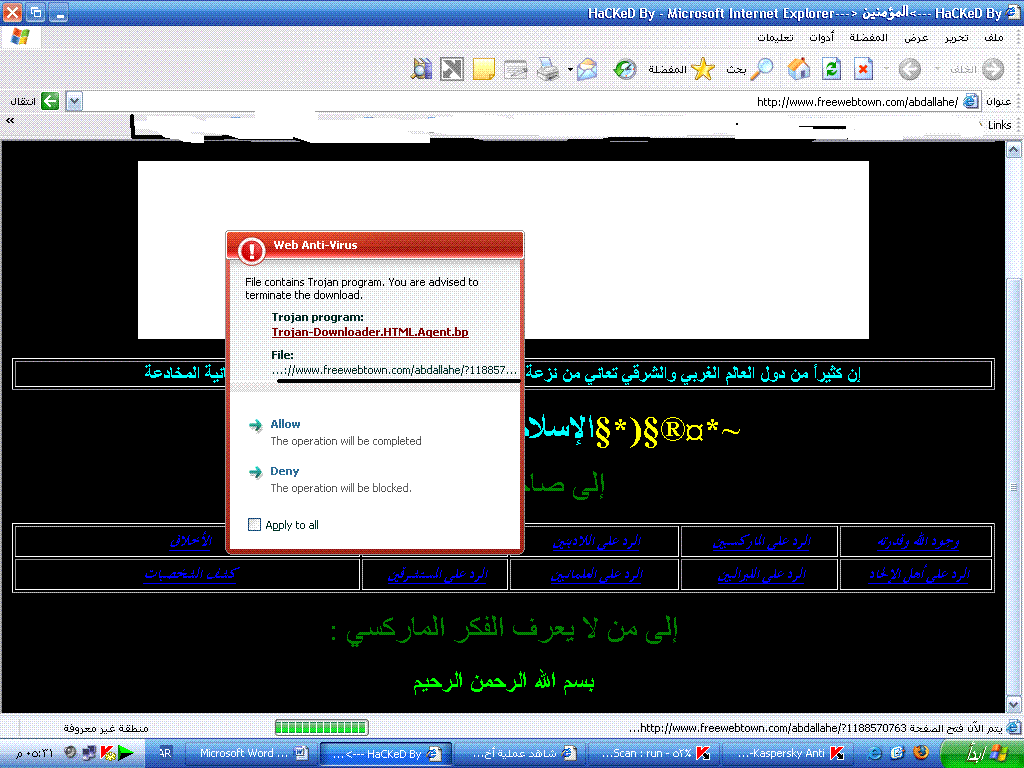
Task: Print the page using the printer icon
Action: 548,69
